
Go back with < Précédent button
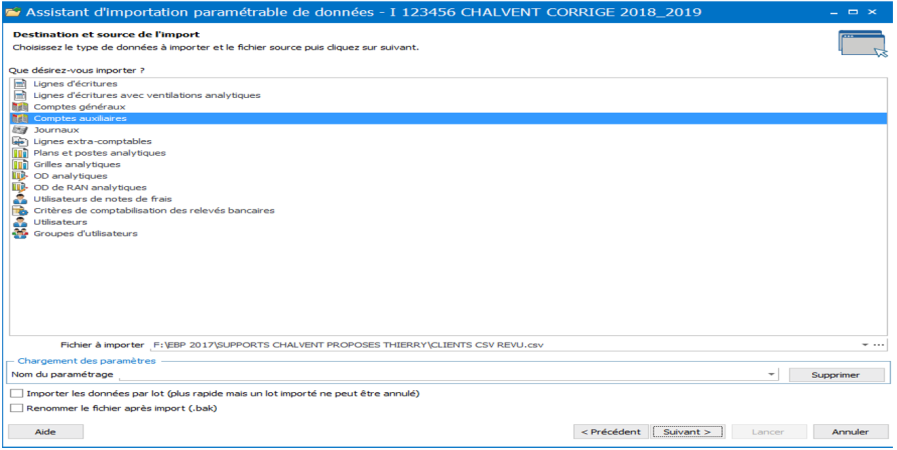[x=611, y=432]
